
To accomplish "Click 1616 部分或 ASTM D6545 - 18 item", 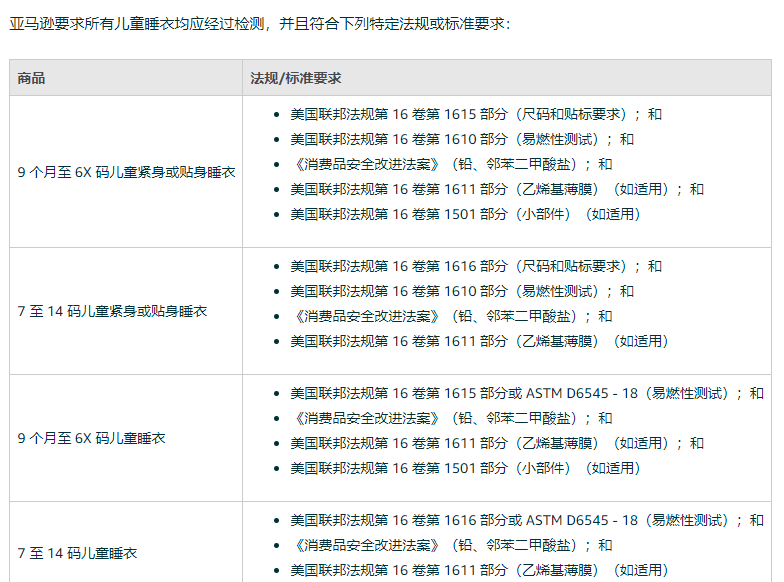I will [526, 520].
